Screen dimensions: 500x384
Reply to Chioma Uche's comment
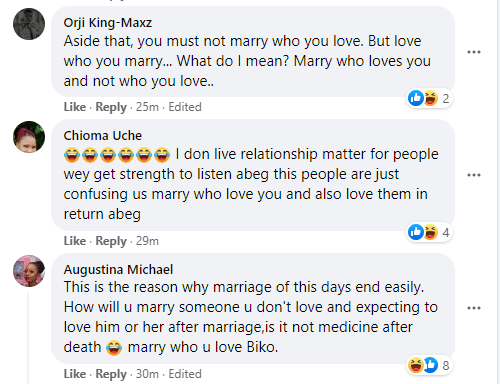(x=111, y=241)
